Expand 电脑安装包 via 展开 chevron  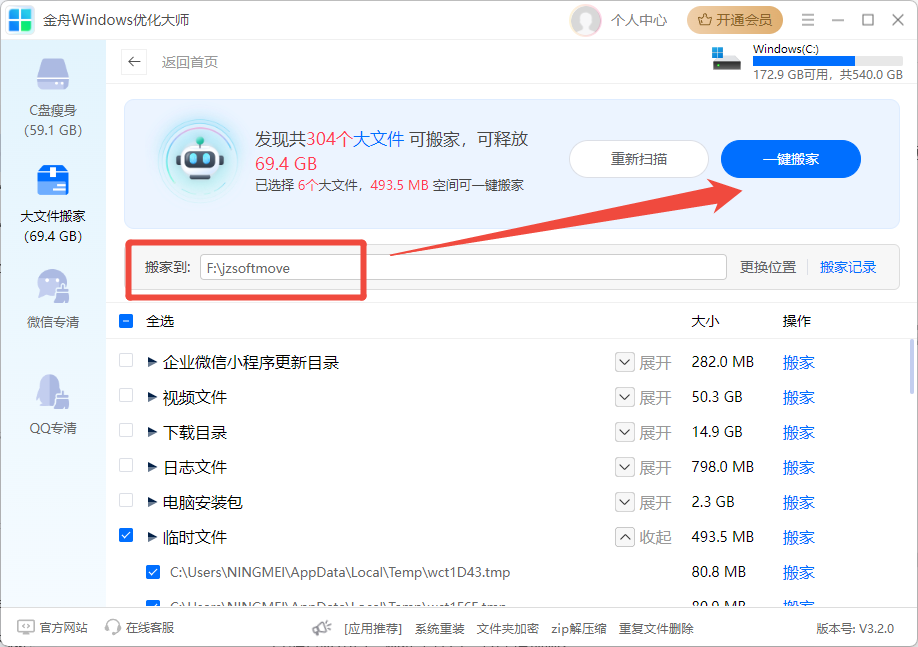click(x=625, y=502)
